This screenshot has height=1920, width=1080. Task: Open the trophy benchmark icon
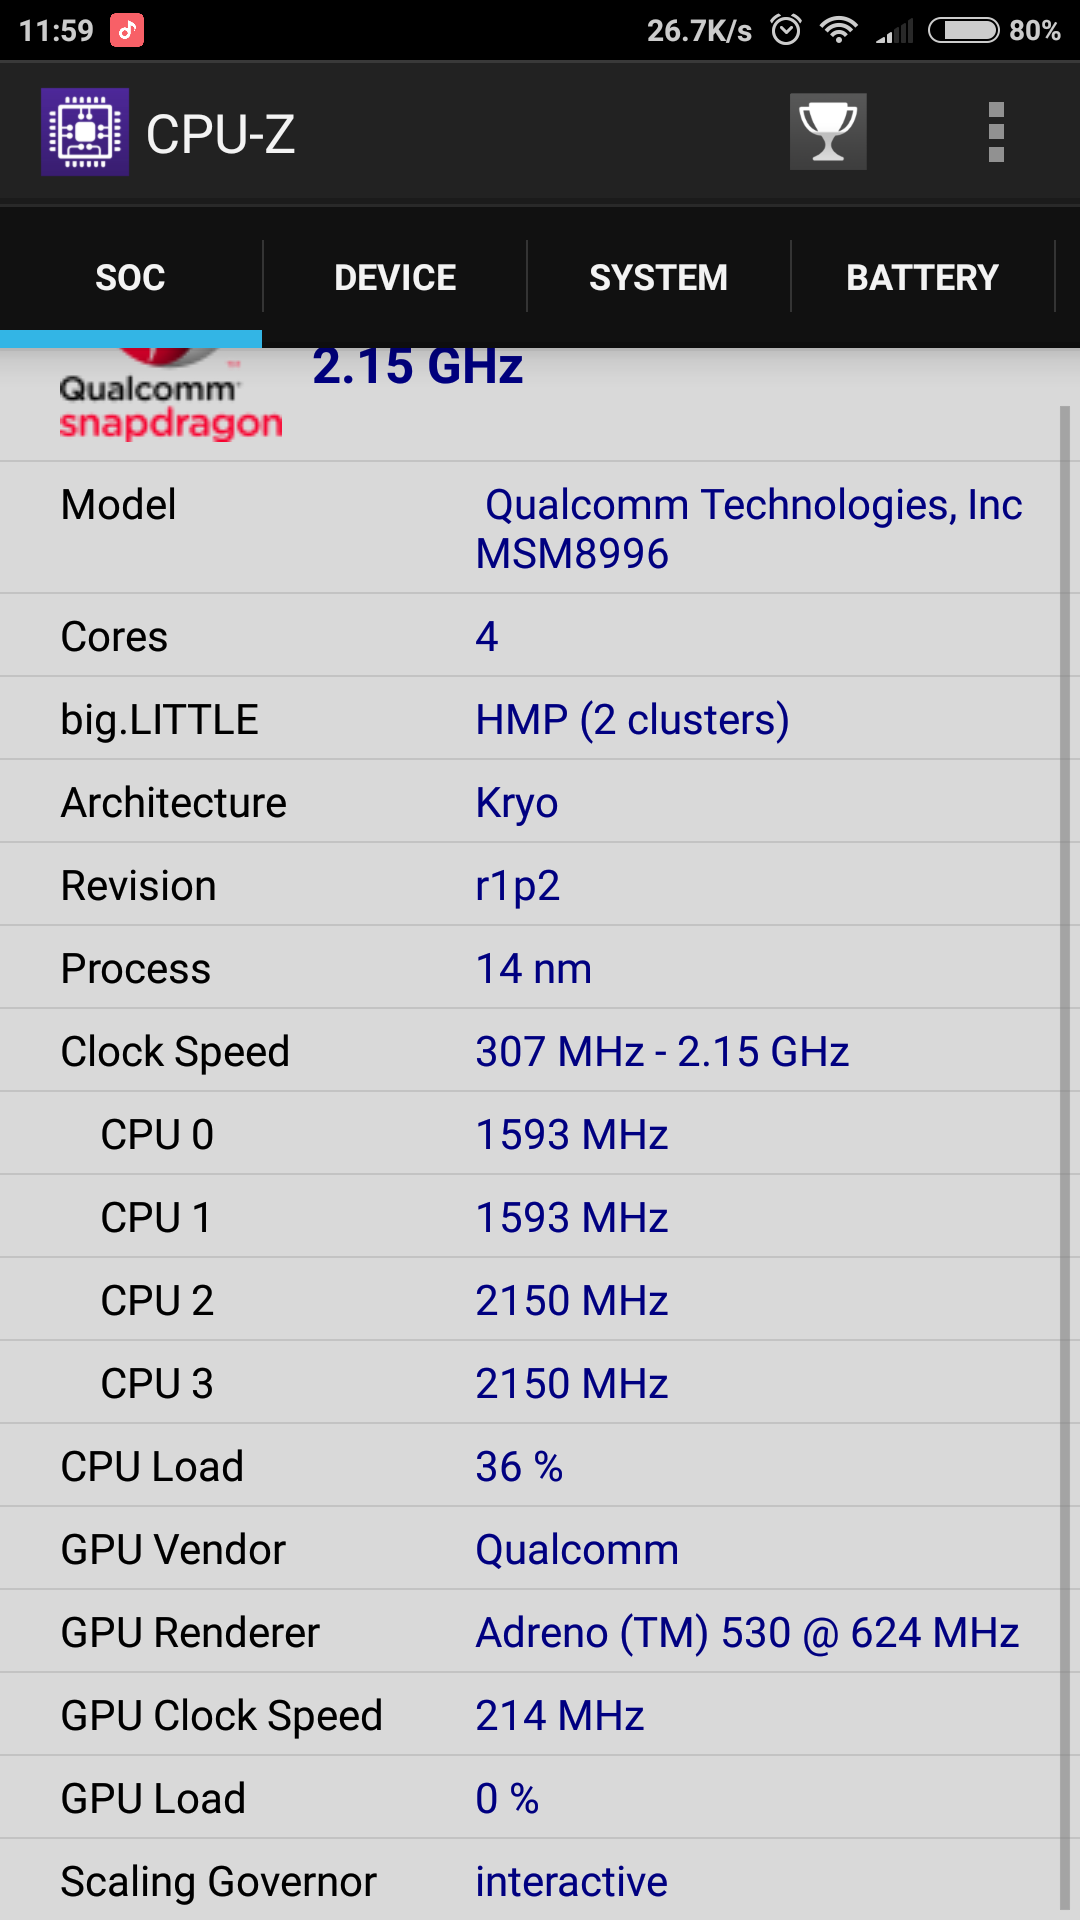pos(828,132)
